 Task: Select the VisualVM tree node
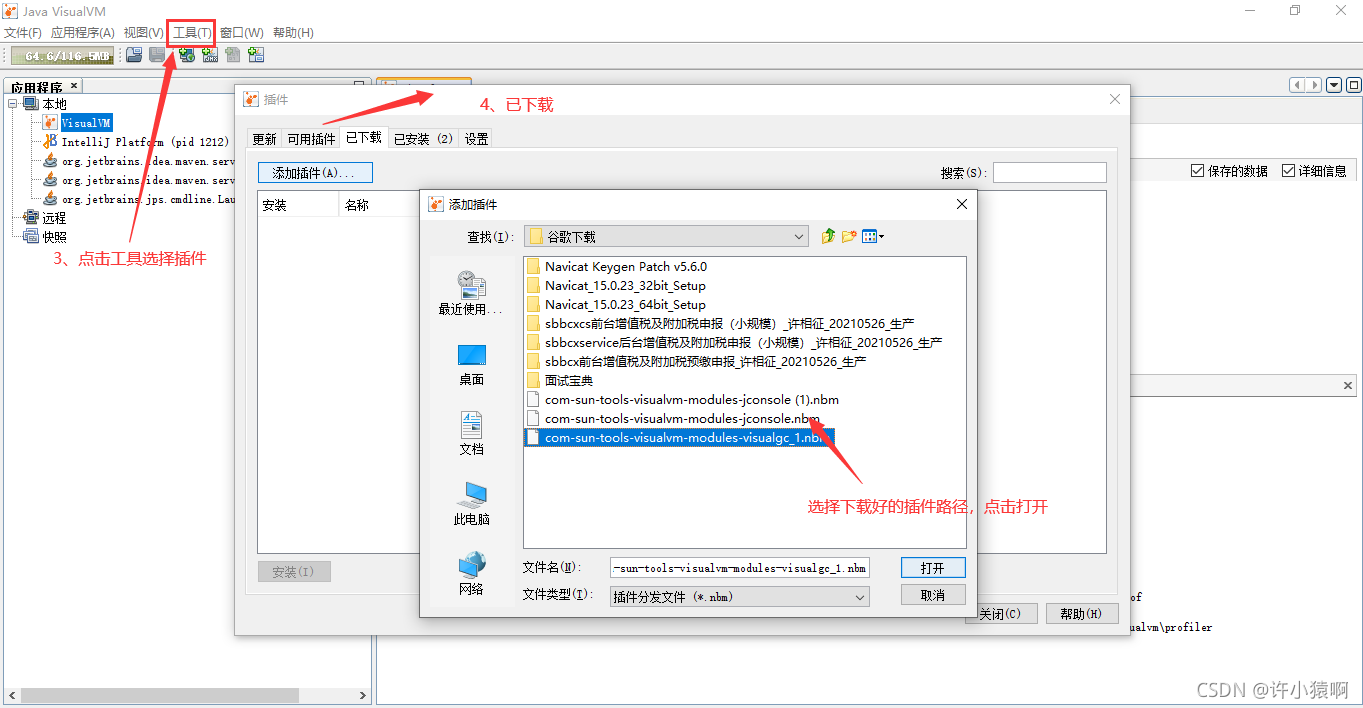[x=85, y=123]
